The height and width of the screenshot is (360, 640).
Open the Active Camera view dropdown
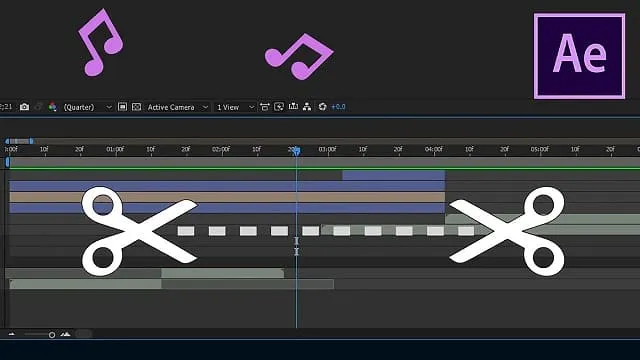178,107
